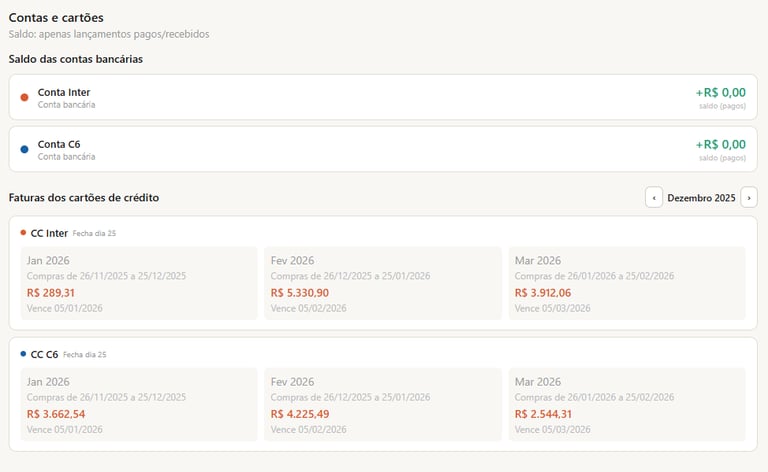The height and width of the screenshot is (472, 768).
Task: Go to previous month with left chevron
Action: coord(654,198)
